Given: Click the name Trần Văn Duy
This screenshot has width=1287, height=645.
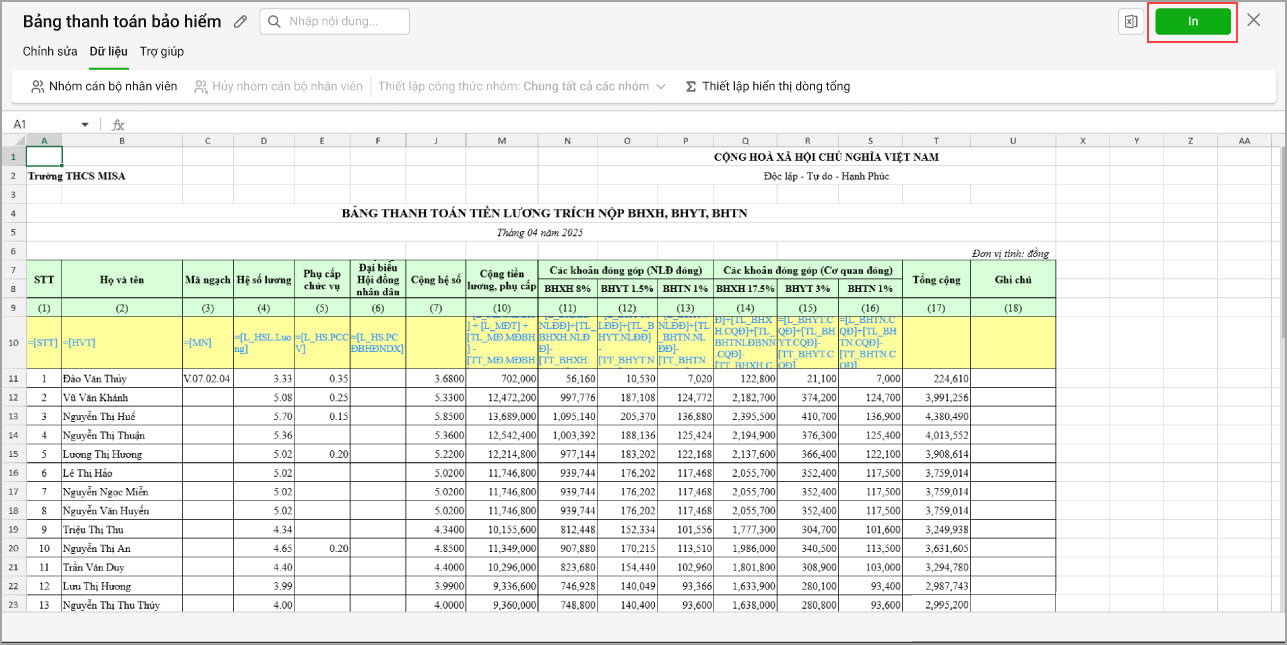Looking at the screenshot, I should 94,567.
